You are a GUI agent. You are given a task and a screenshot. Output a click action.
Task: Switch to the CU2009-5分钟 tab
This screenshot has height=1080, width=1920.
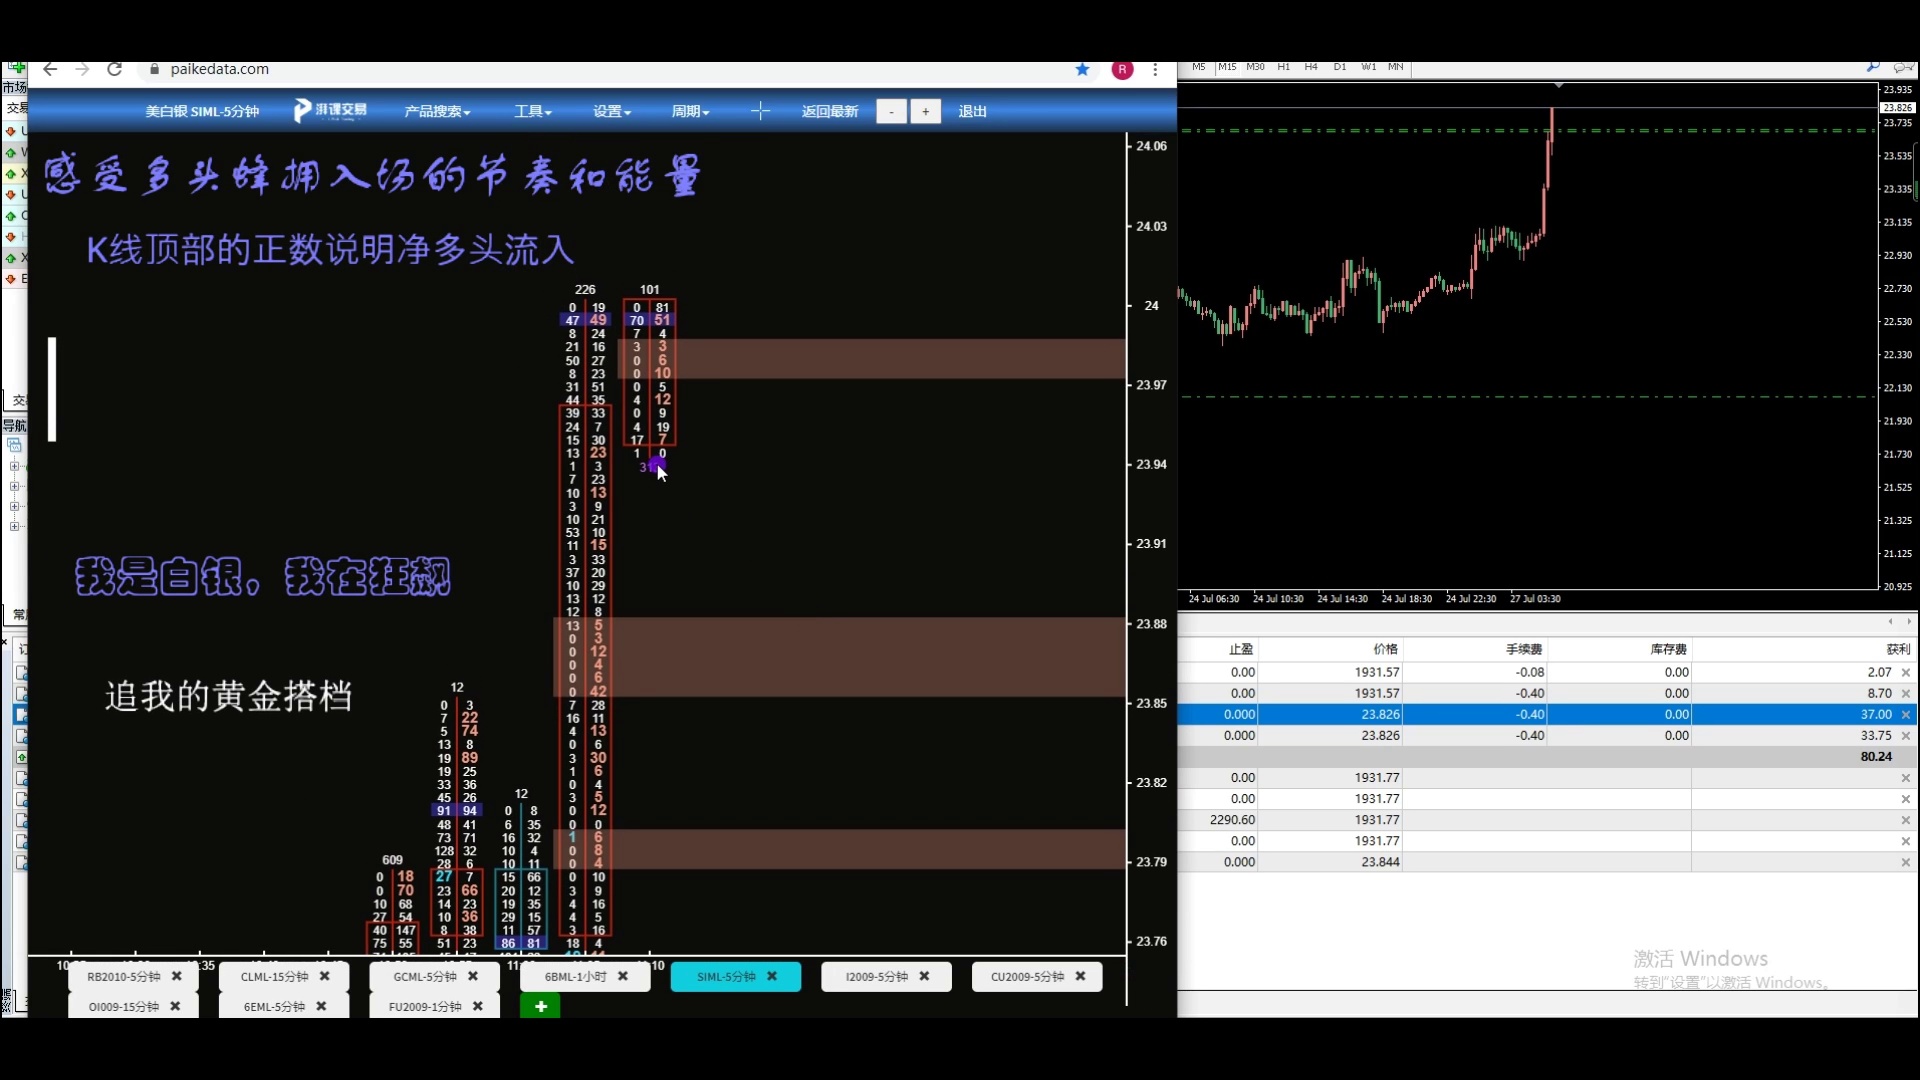[x=1027, y=976]
